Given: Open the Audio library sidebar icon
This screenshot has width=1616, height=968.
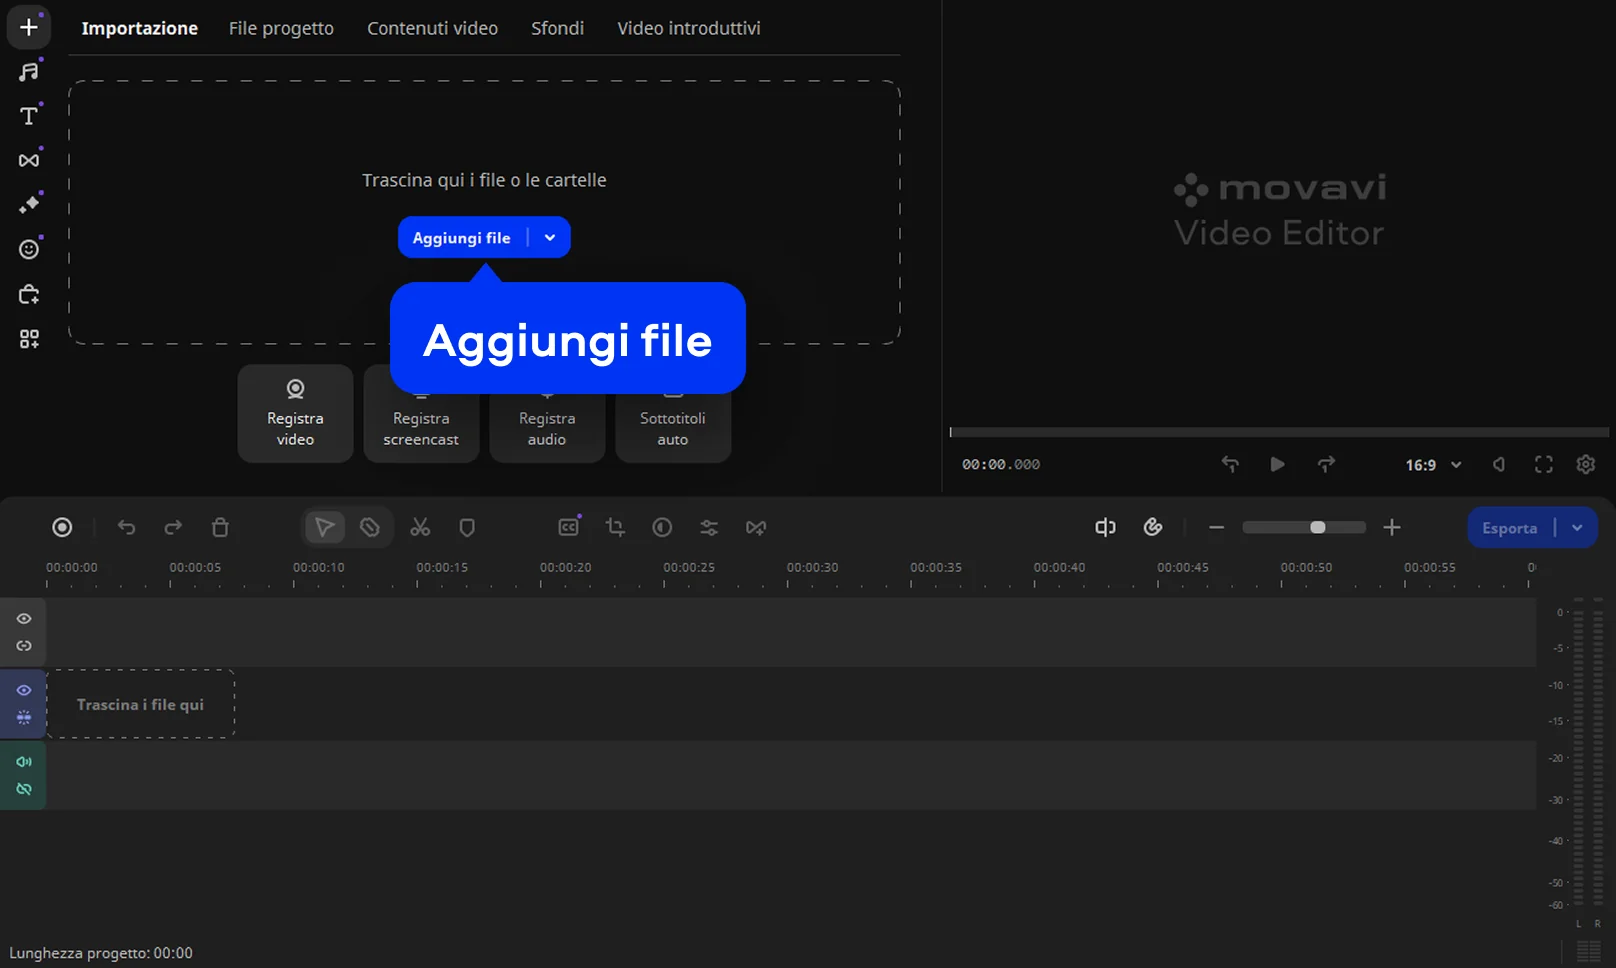Looking at the screenshot, I should point(29,72).
